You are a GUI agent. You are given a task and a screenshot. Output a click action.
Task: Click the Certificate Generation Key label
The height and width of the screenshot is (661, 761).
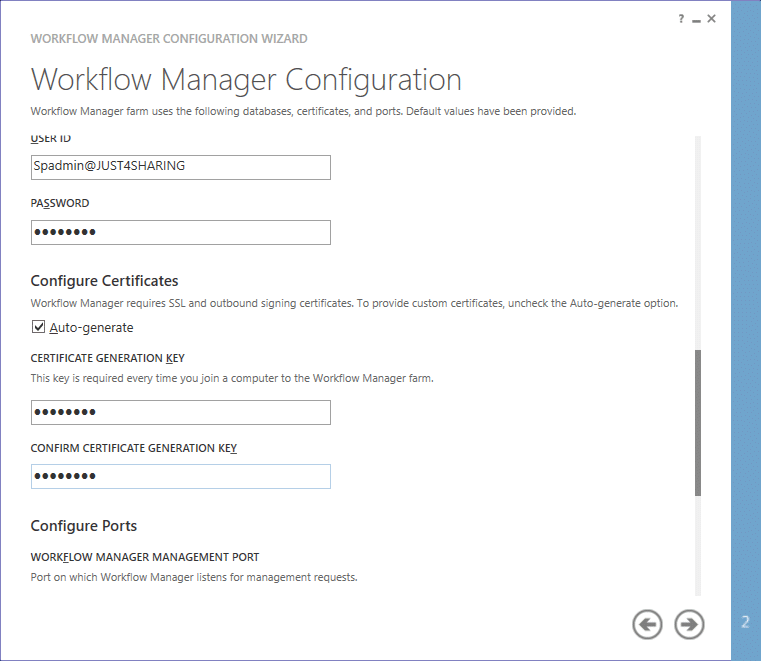(x=107, y=358)
